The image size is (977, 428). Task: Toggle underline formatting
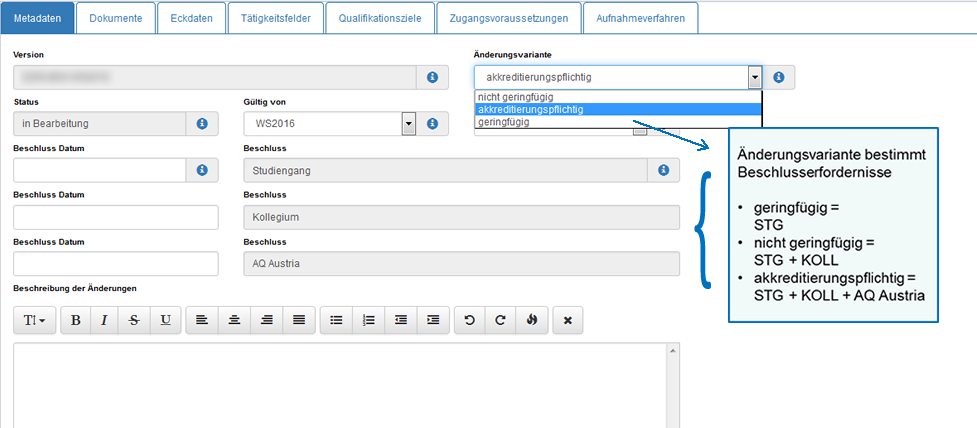tap(165, 320)
